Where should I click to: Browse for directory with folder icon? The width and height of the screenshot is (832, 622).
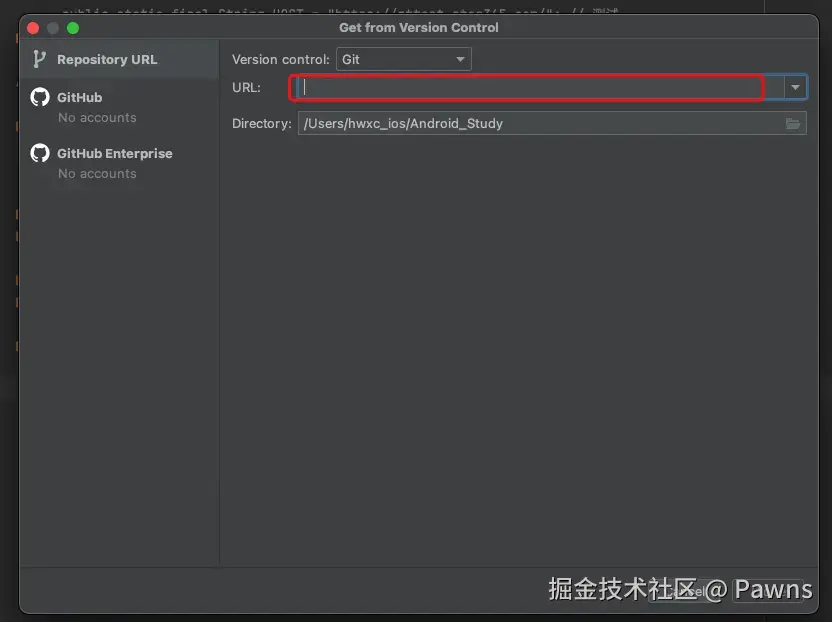point(793,124)
